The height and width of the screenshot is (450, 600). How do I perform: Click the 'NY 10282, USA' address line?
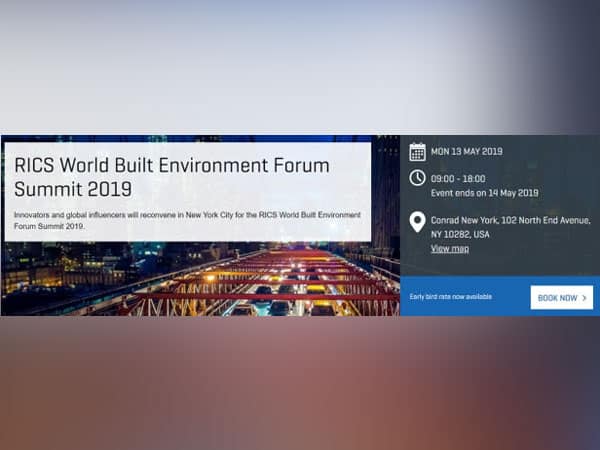(x=460, y=235)
